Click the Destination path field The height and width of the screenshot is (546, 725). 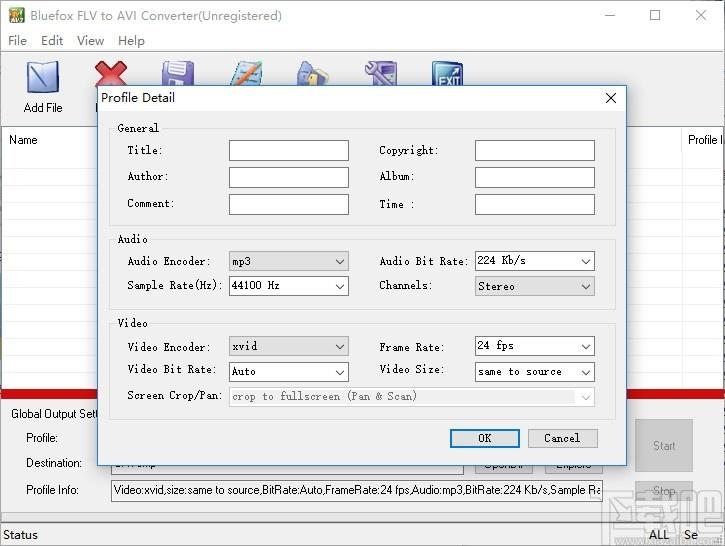tap(287, 469)
